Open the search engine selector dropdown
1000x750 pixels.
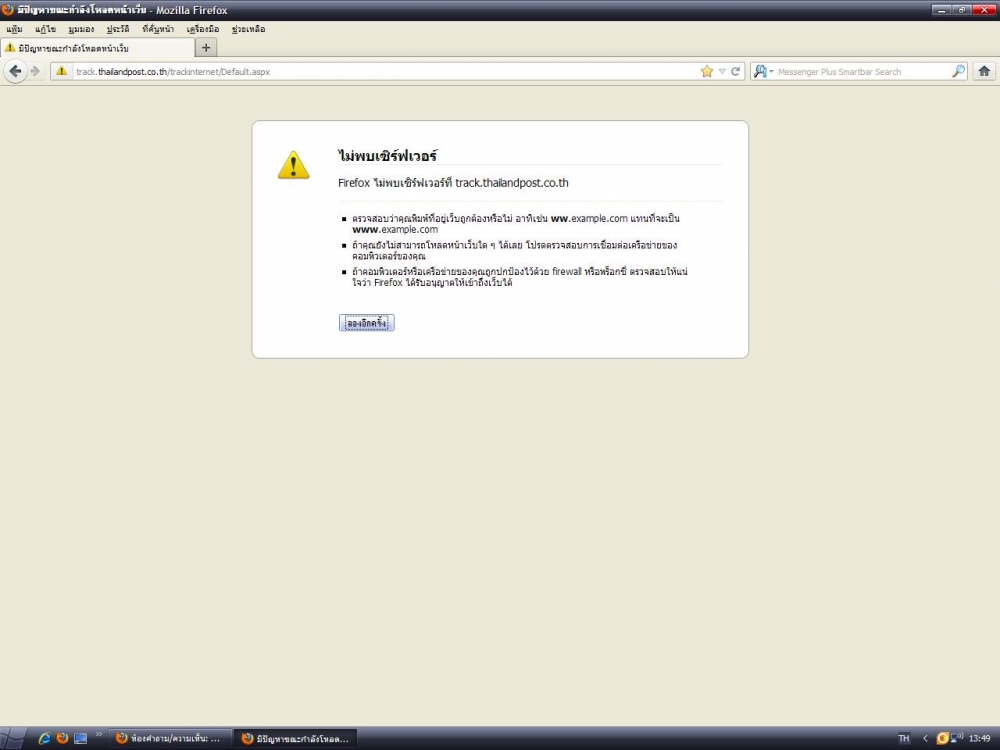tap(763, 71)
